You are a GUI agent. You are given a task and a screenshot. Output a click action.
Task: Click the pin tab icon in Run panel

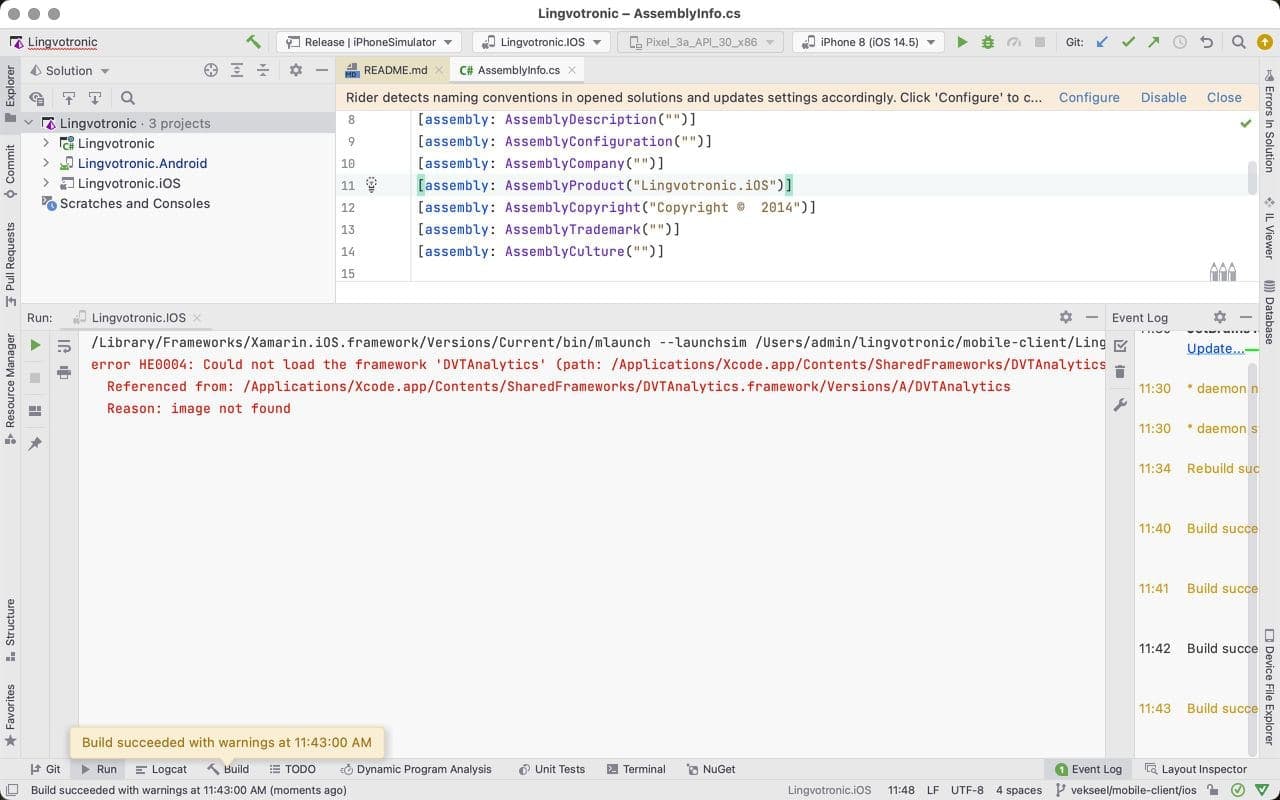35,443
